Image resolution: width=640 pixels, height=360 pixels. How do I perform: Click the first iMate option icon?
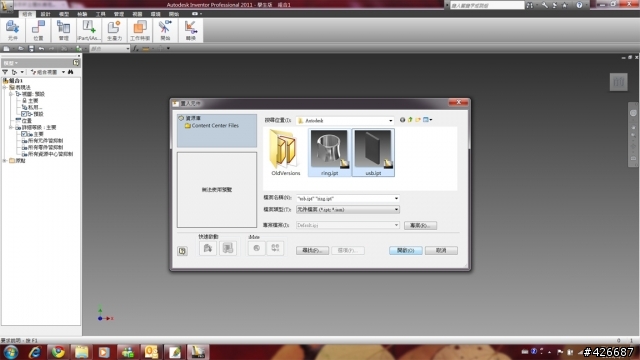click(256, 248)
